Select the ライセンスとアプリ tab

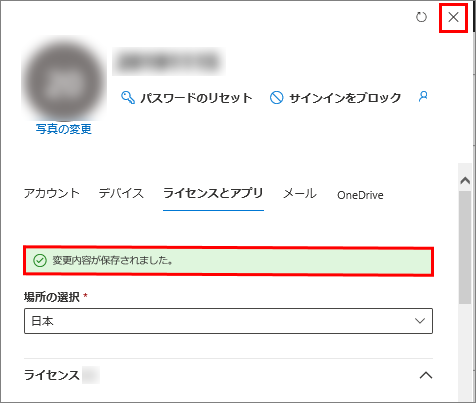213,193
